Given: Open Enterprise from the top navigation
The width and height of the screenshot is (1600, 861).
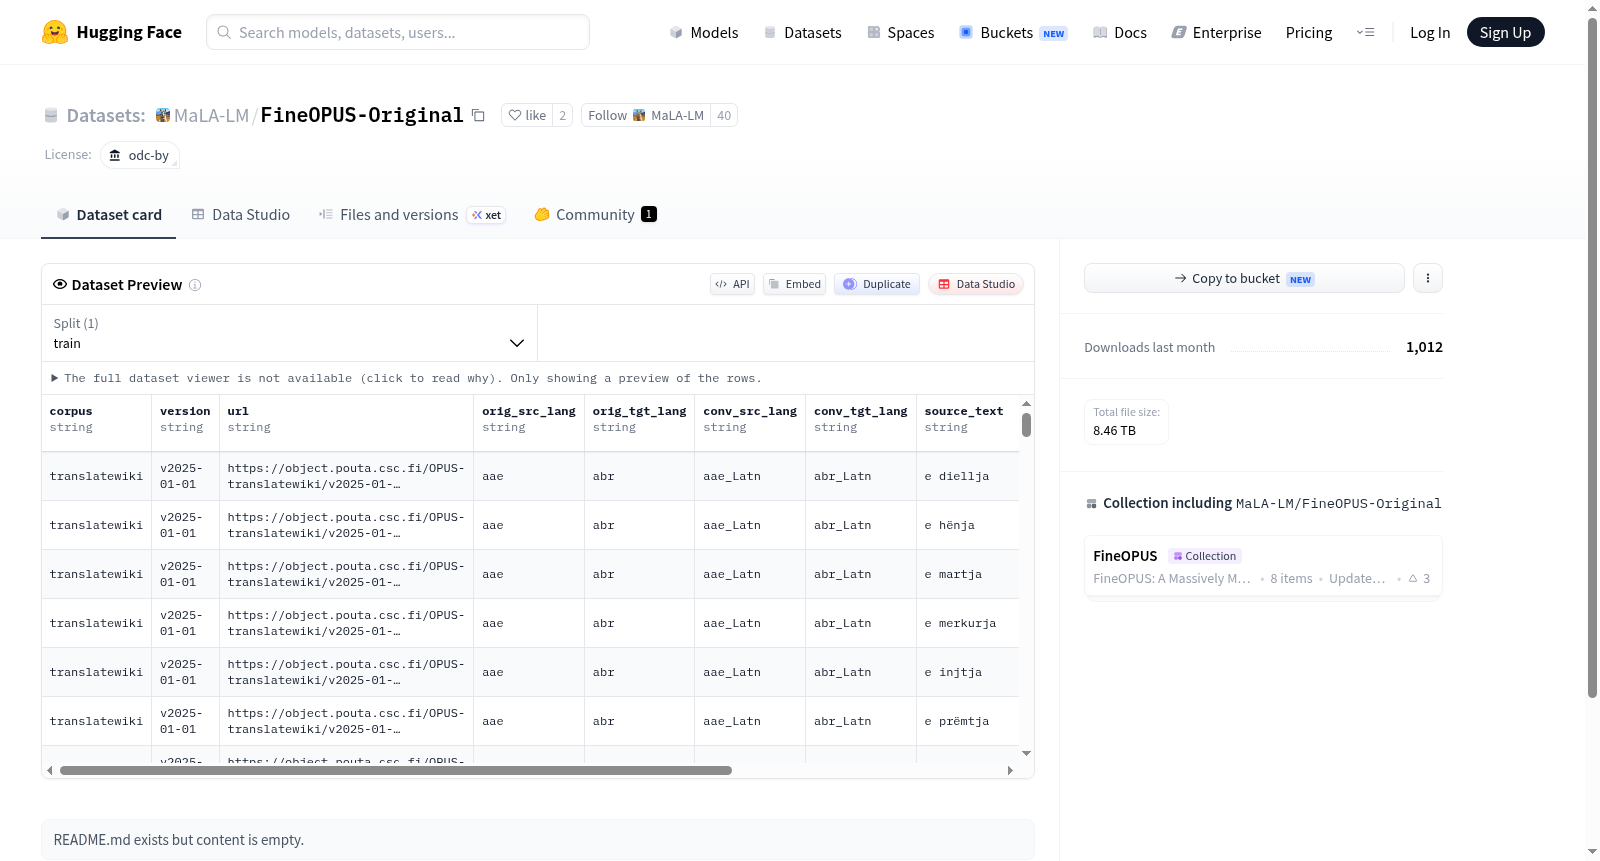Looking at the screenshot, I should 1216,33.
